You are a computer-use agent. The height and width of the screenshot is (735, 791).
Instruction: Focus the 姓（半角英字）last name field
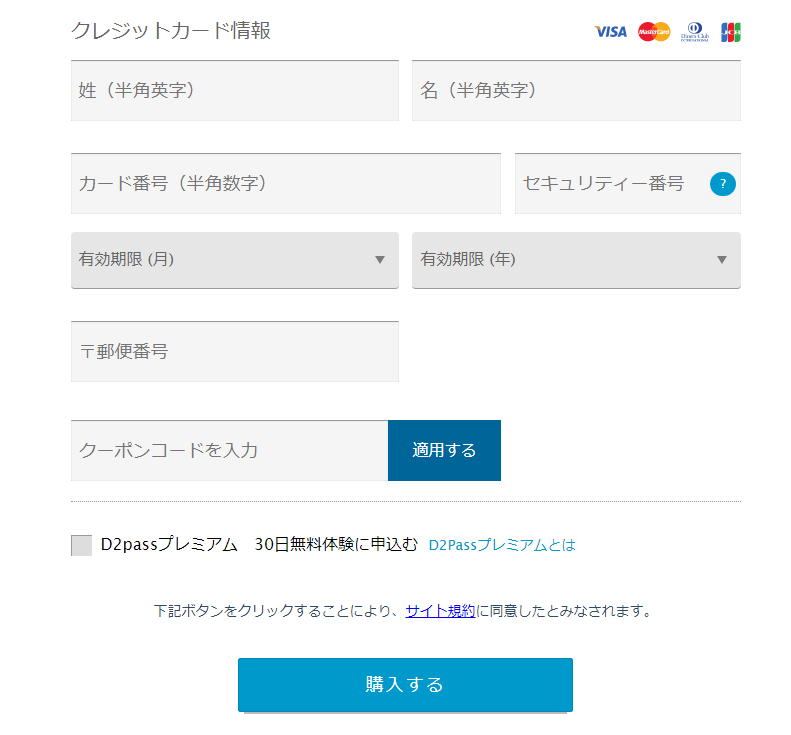(234, 91)
